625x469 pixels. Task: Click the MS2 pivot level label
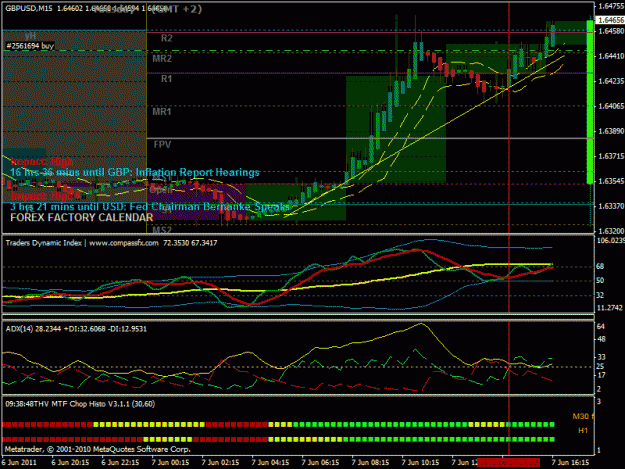(162, 230)
